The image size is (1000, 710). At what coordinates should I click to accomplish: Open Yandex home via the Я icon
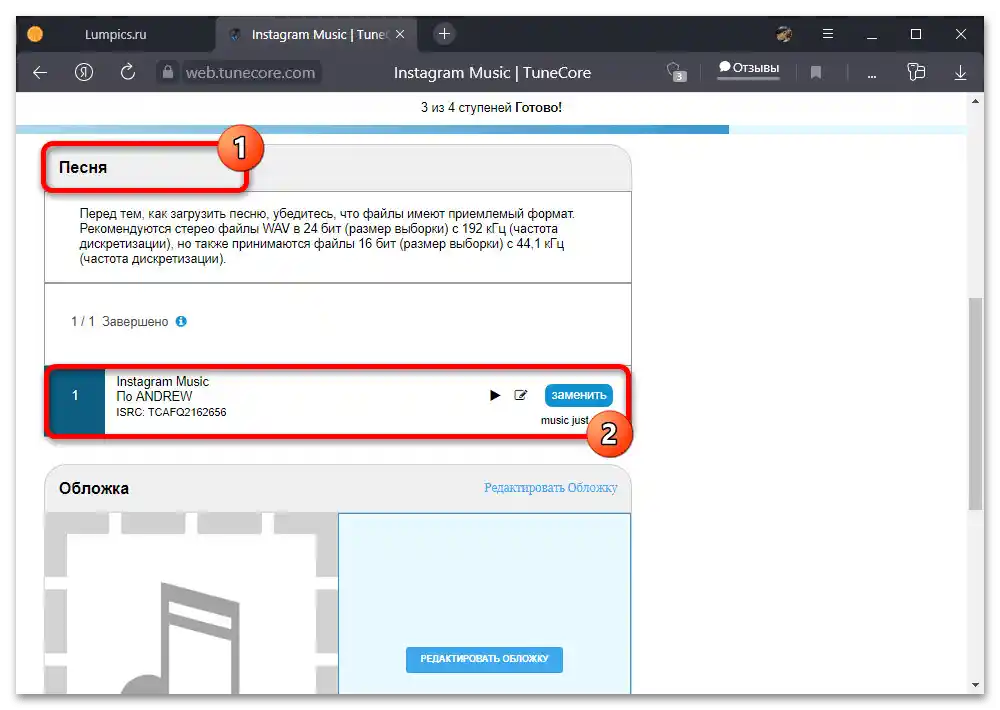pyautogui.click(x=84, y=73)
